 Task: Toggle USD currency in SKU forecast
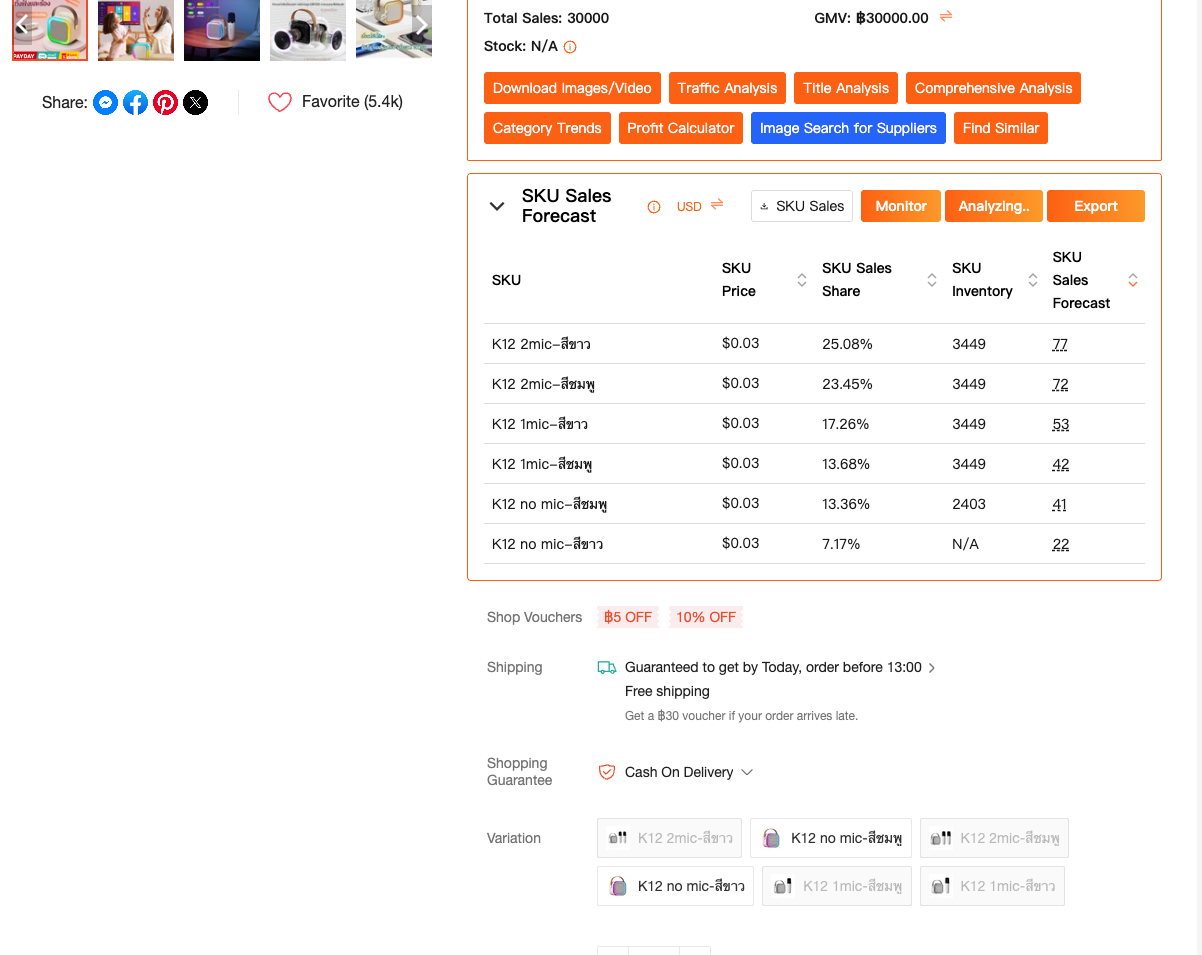point(717,205)
